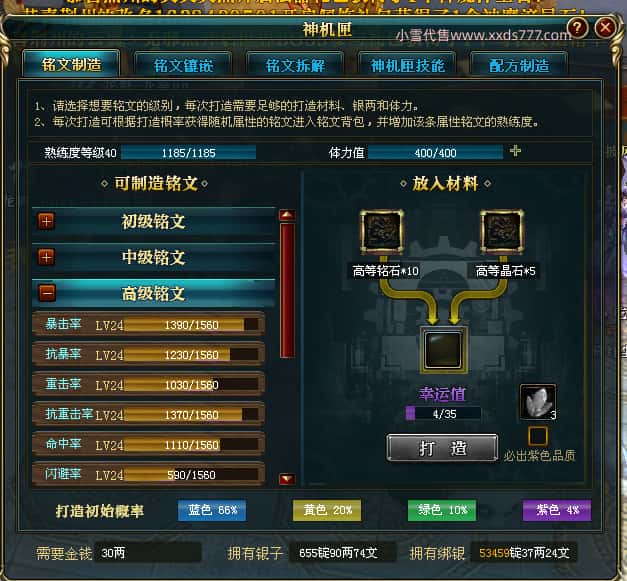627x581 pixels.
Task: Expand the 初级铭文 category
Action: pyautogui.click(x=46, y=221)
